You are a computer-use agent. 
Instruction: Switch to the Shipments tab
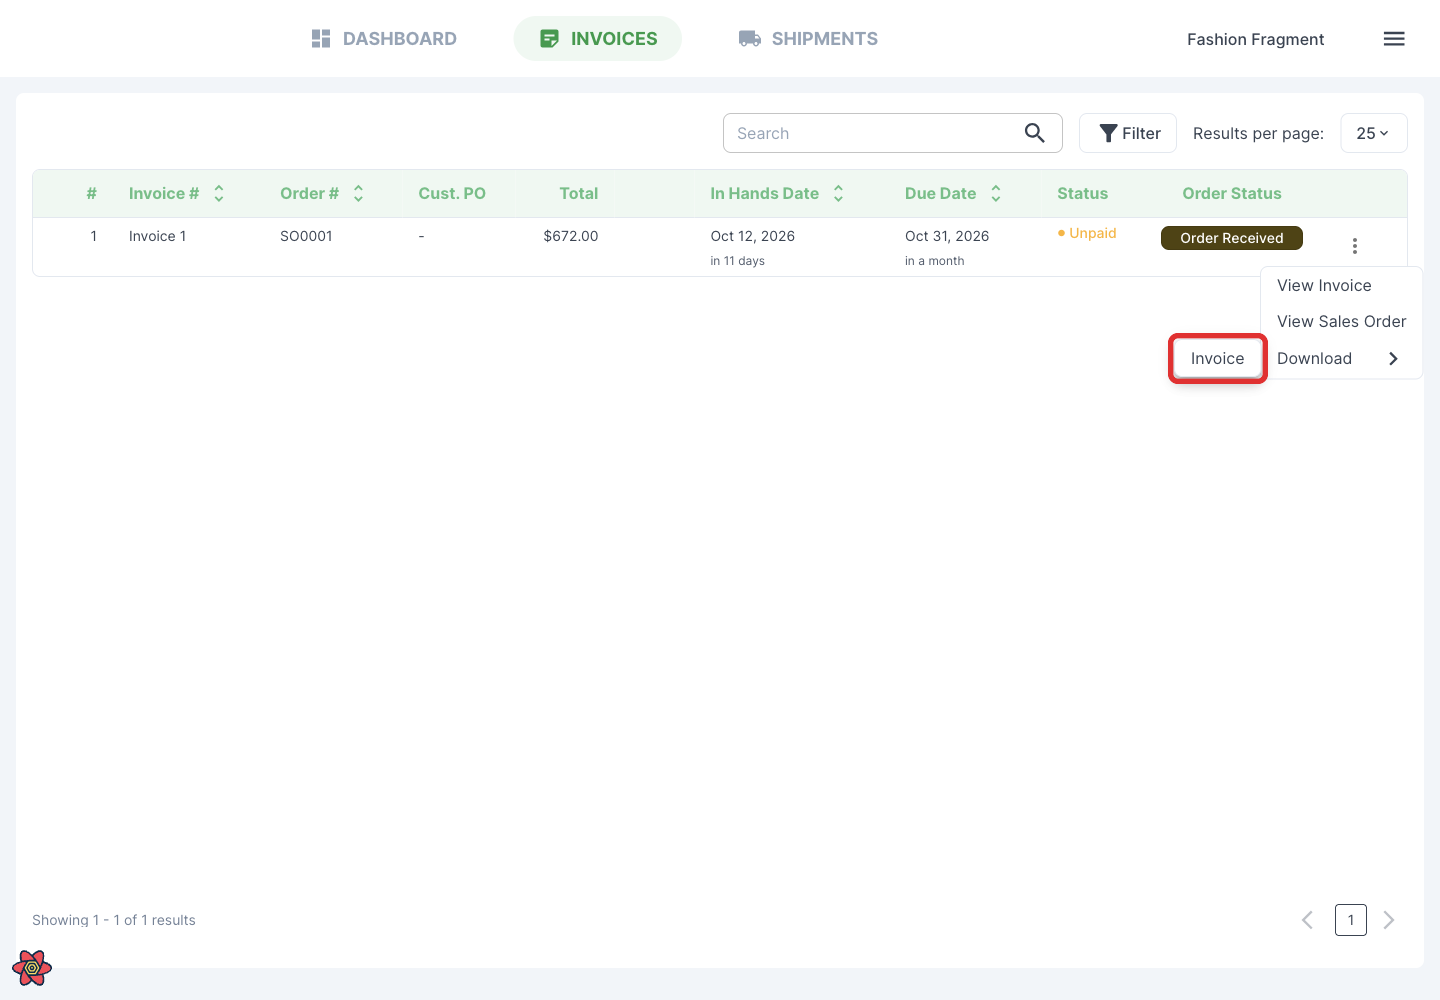[x=808, y=39]
